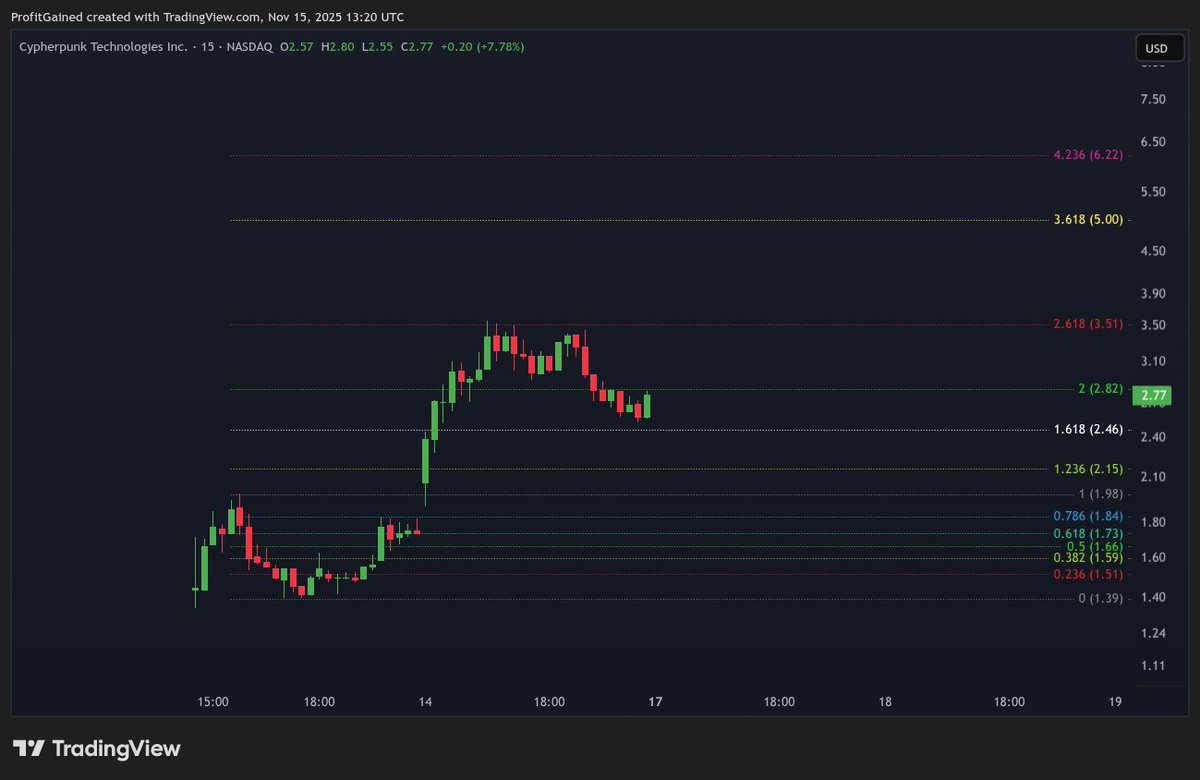Image resolution: width=1200 pixels, height=780 pixels.
Task: Select the 2.618 (3.51) Fibonacci level label
Action: click(x=1088, y=324)
